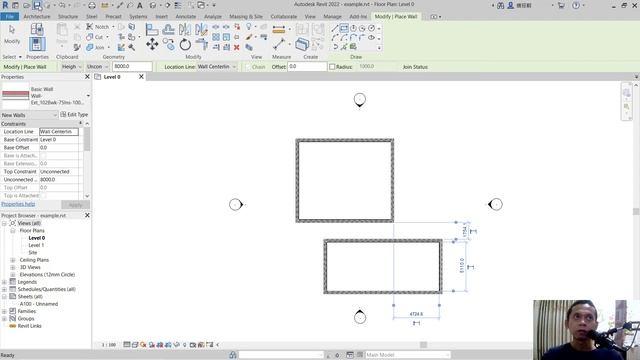Click the Cope Notch tool
The height and width of the screenshot is (360, 640).
point(98,27)
